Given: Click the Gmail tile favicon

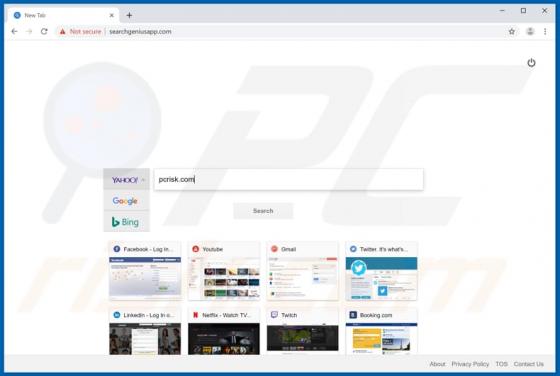Looking at the screenshot, I should [x=274, y=249].
